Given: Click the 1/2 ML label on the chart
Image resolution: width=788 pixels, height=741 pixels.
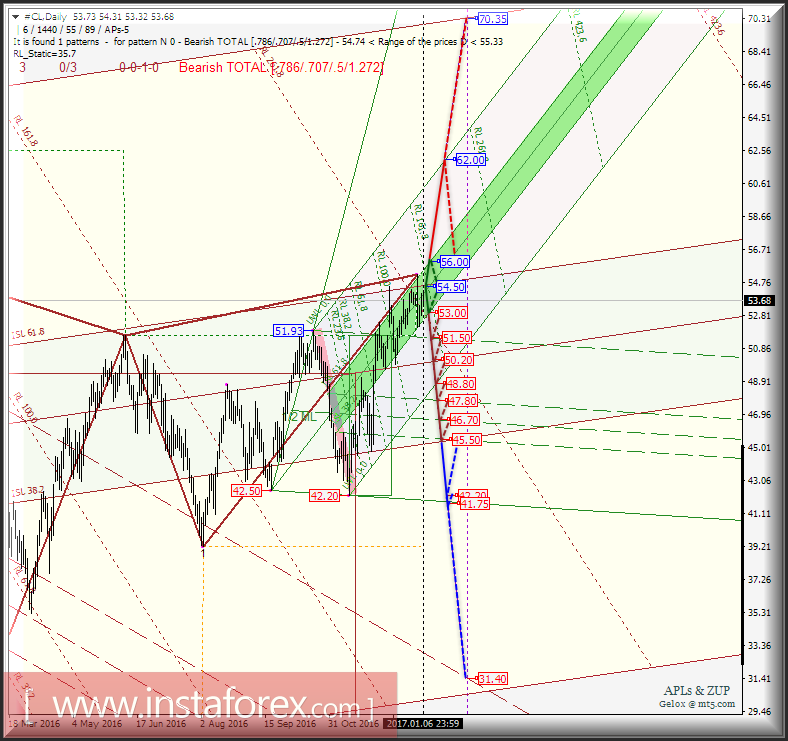Looking at the screenshot, I should click(x=301, y=417).
